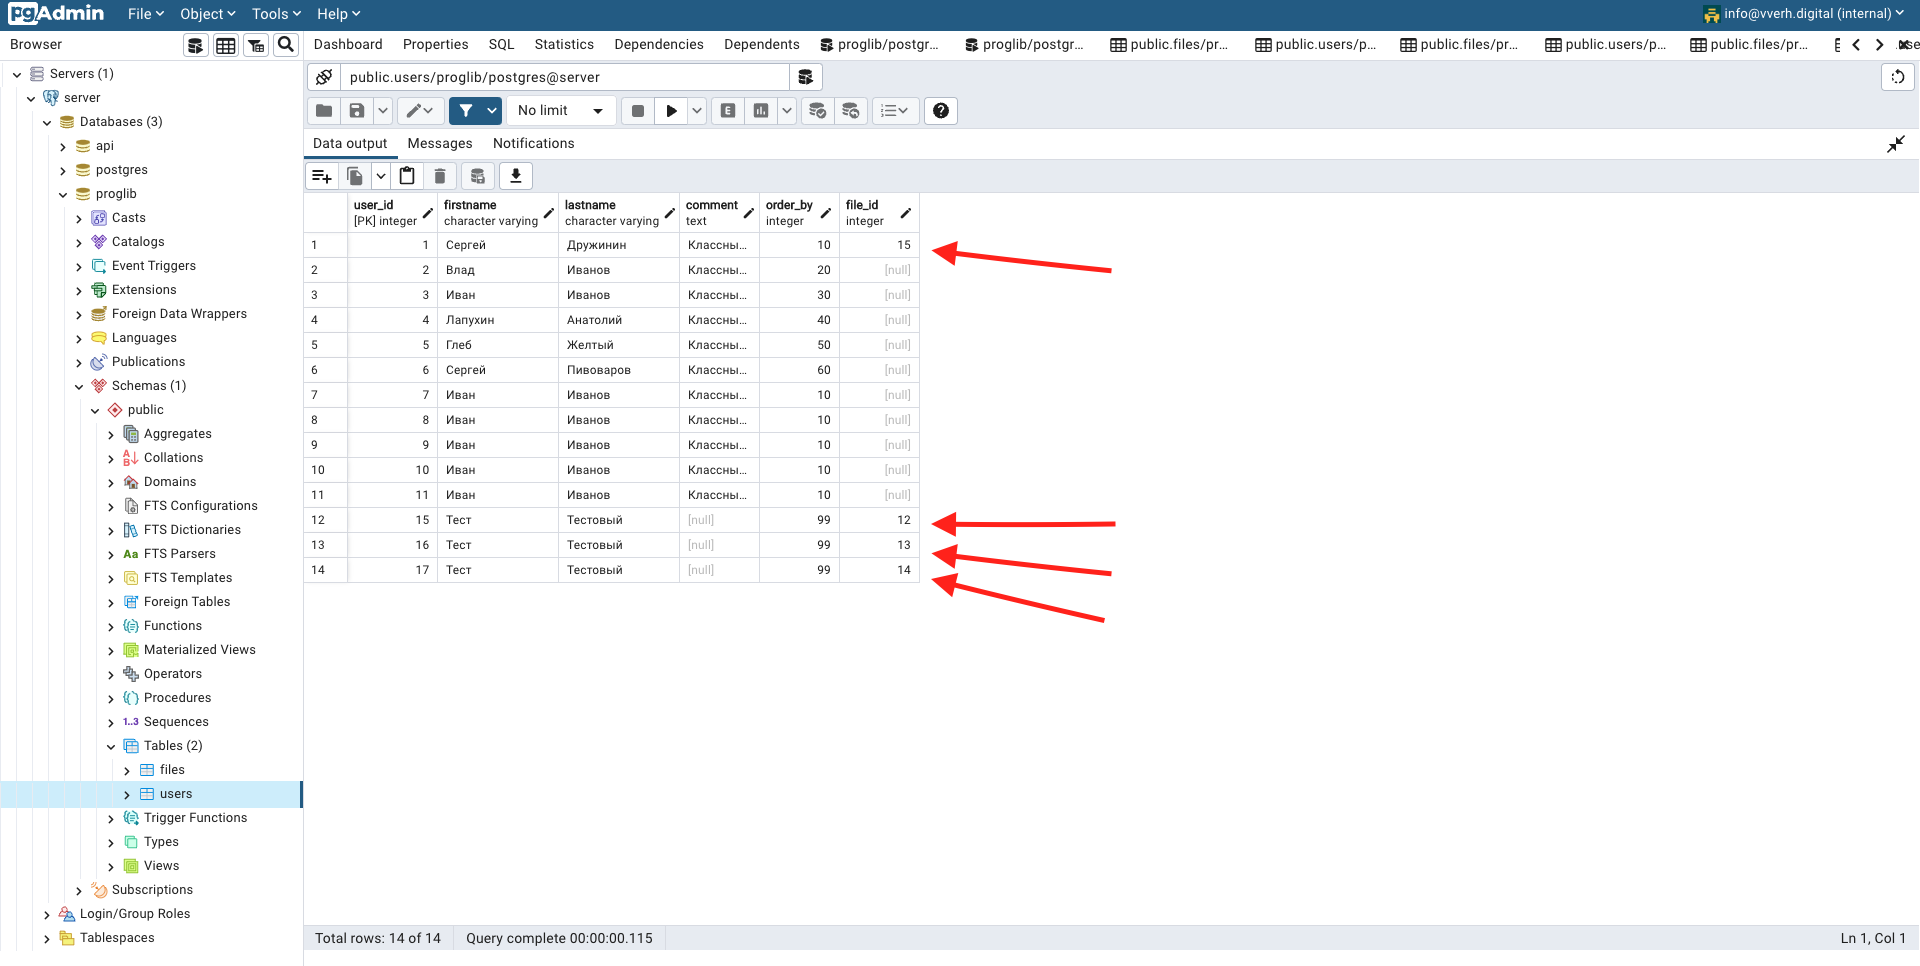Open the user account menu info@vverh.digital
Screen dimensions: 1920x966
1803,14
